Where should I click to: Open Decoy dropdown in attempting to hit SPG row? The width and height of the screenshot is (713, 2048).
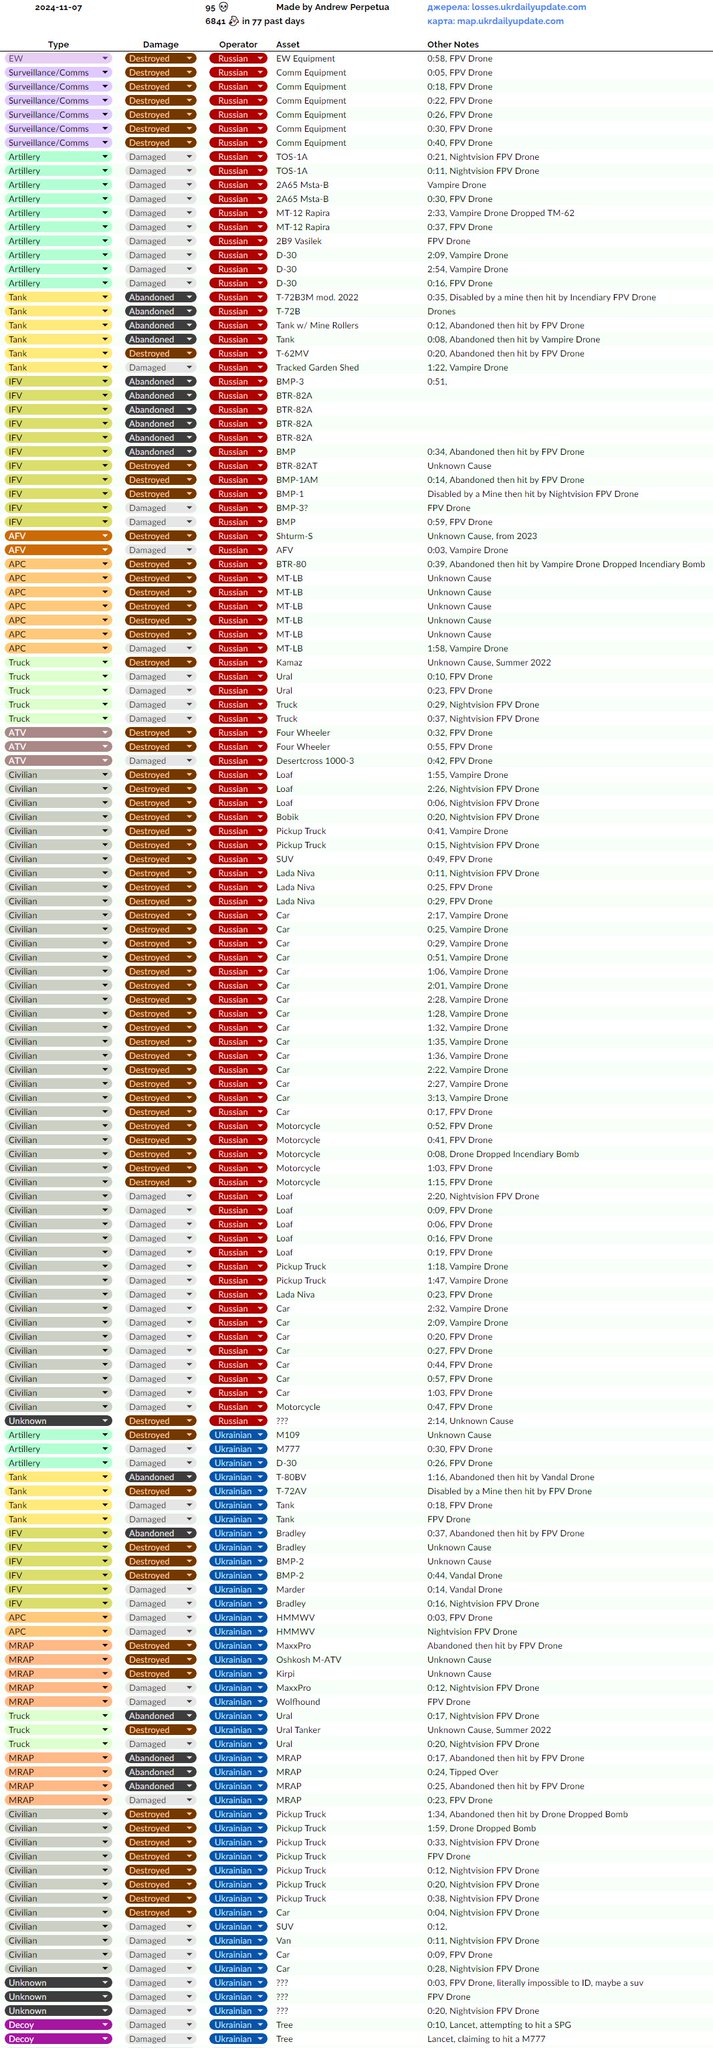click(x=58, y=2025)
